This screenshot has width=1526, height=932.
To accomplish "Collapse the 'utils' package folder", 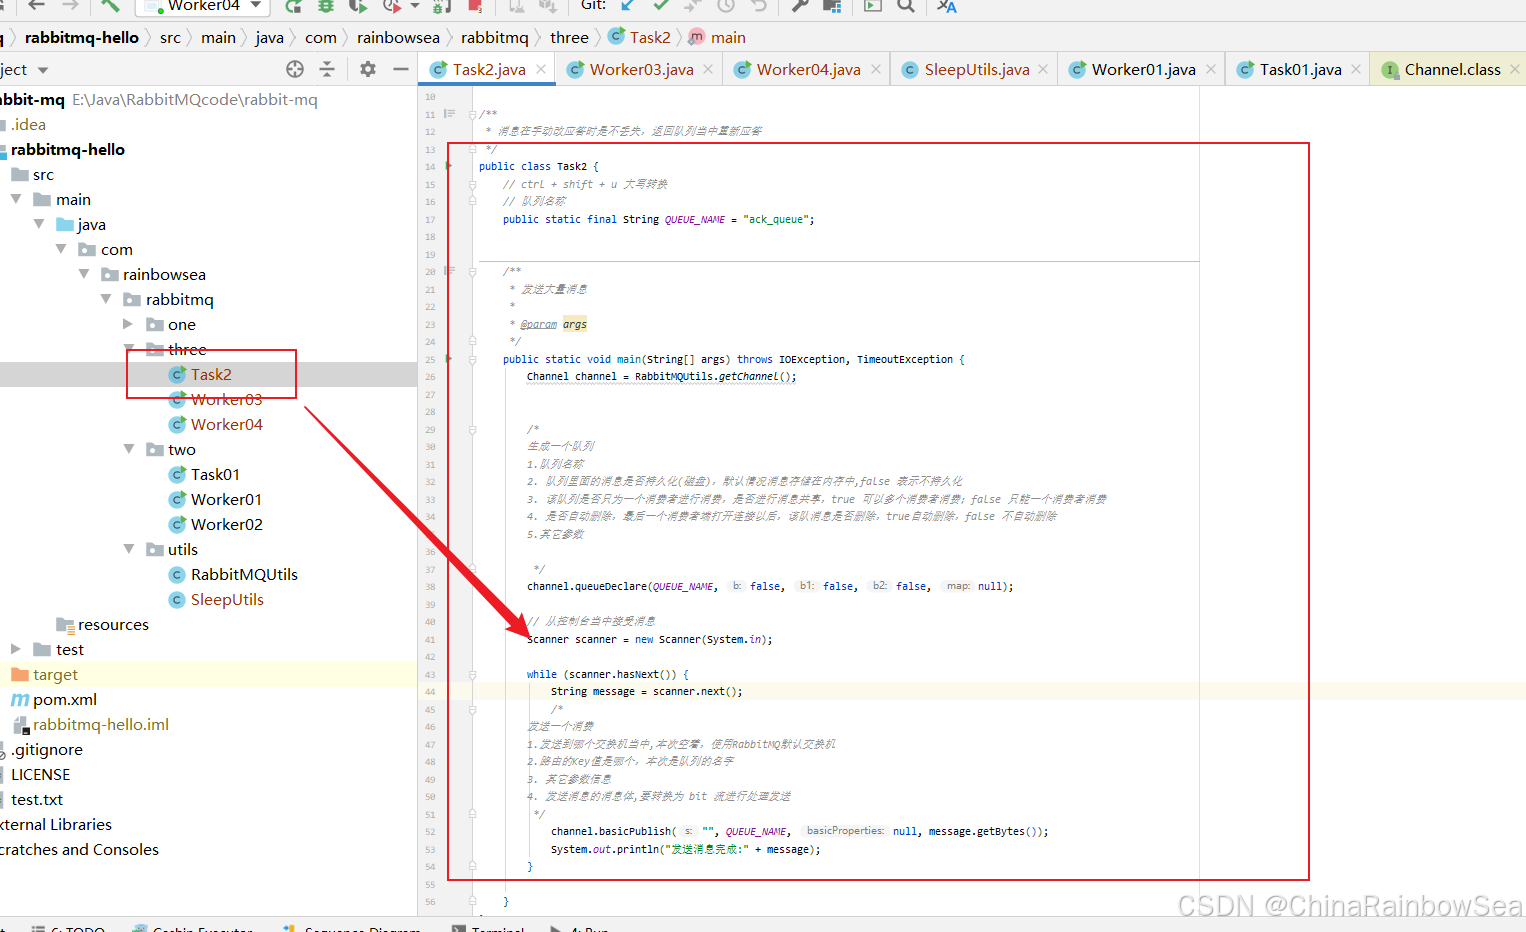I will [x=128, y=549].
